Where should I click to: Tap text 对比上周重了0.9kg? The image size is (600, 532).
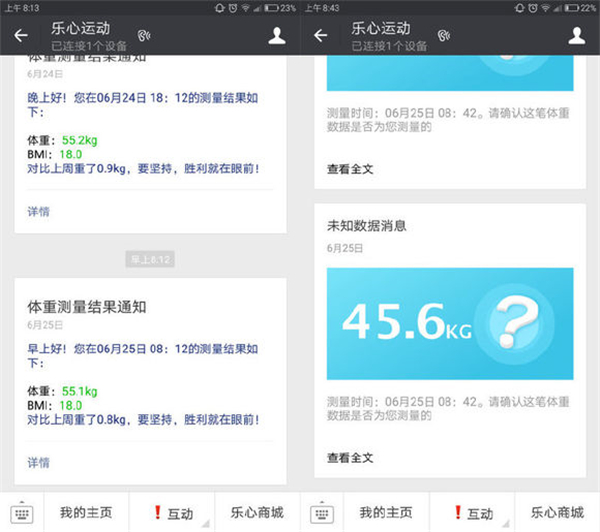coord(77,168)
